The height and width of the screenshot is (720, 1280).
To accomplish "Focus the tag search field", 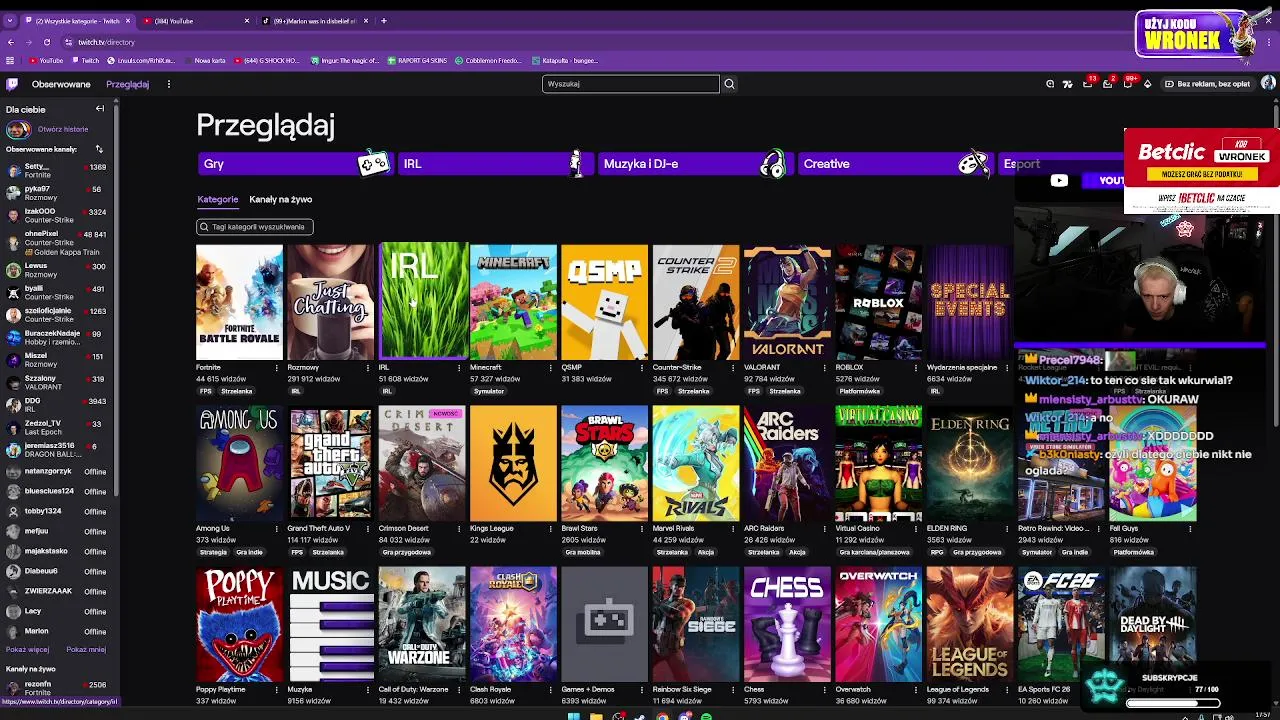I will pyautogui.click(x=255, y=227).
